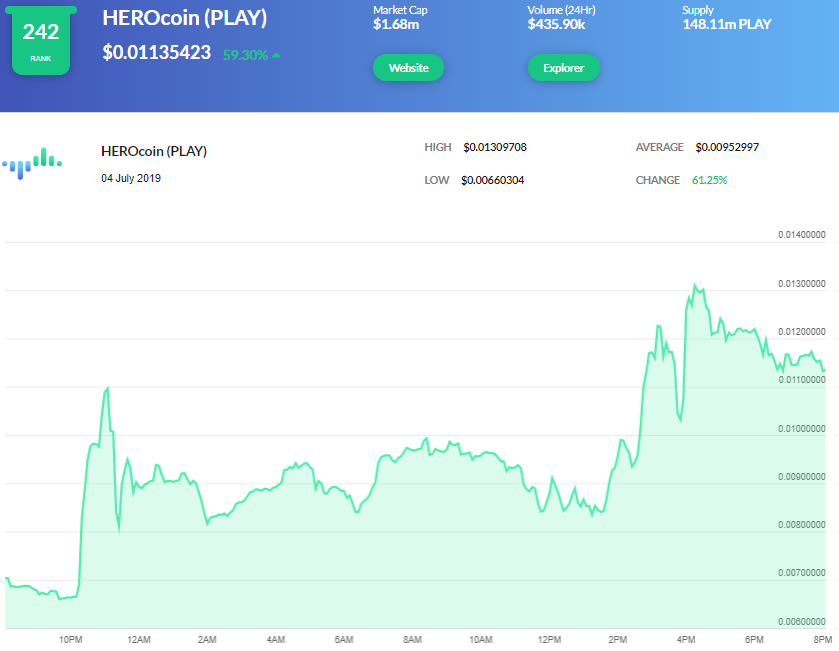Click the CHANGE value 61.25%
The width and height of the screenshot is (839, 651).
pyautogui.click(x=710, y=180)
